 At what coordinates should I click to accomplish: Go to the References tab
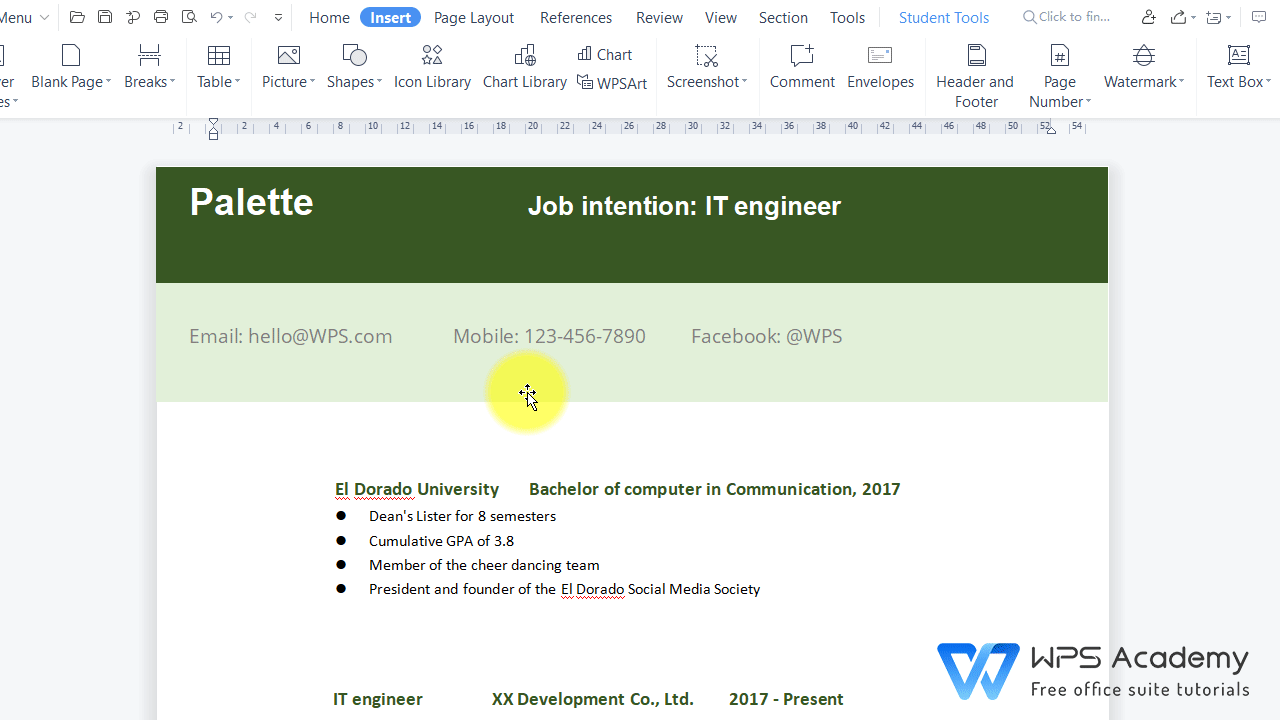[x=576, y=17]
